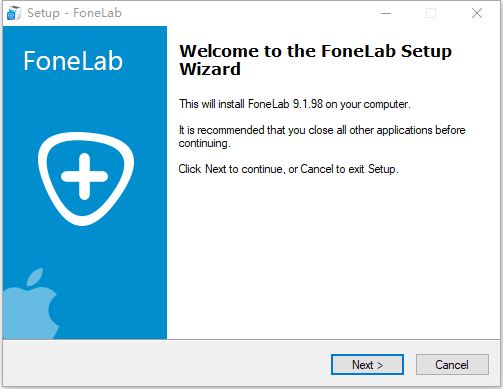Click the plus sign inside the shield
The width and height of the screenshot is (503, 389).
[85, 176]
